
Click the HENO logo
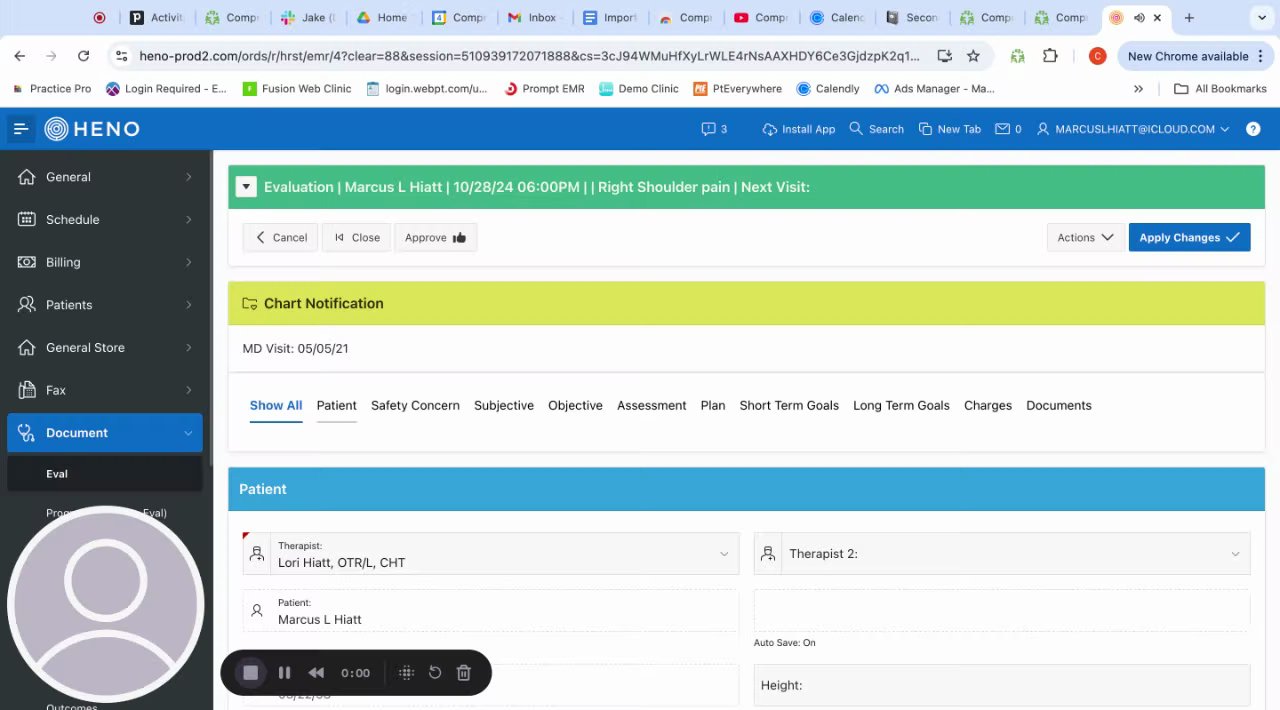(x=92, y=129)
